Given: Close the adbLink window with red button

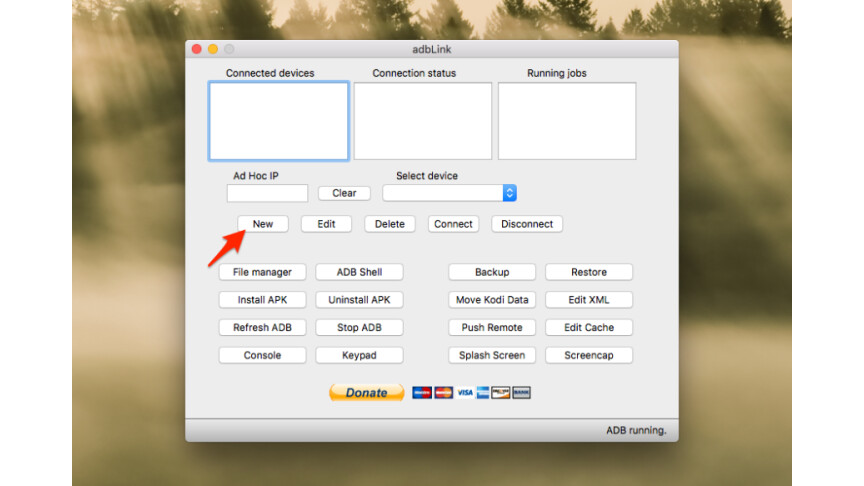Looking at the screenshot, I should [197, 49].
